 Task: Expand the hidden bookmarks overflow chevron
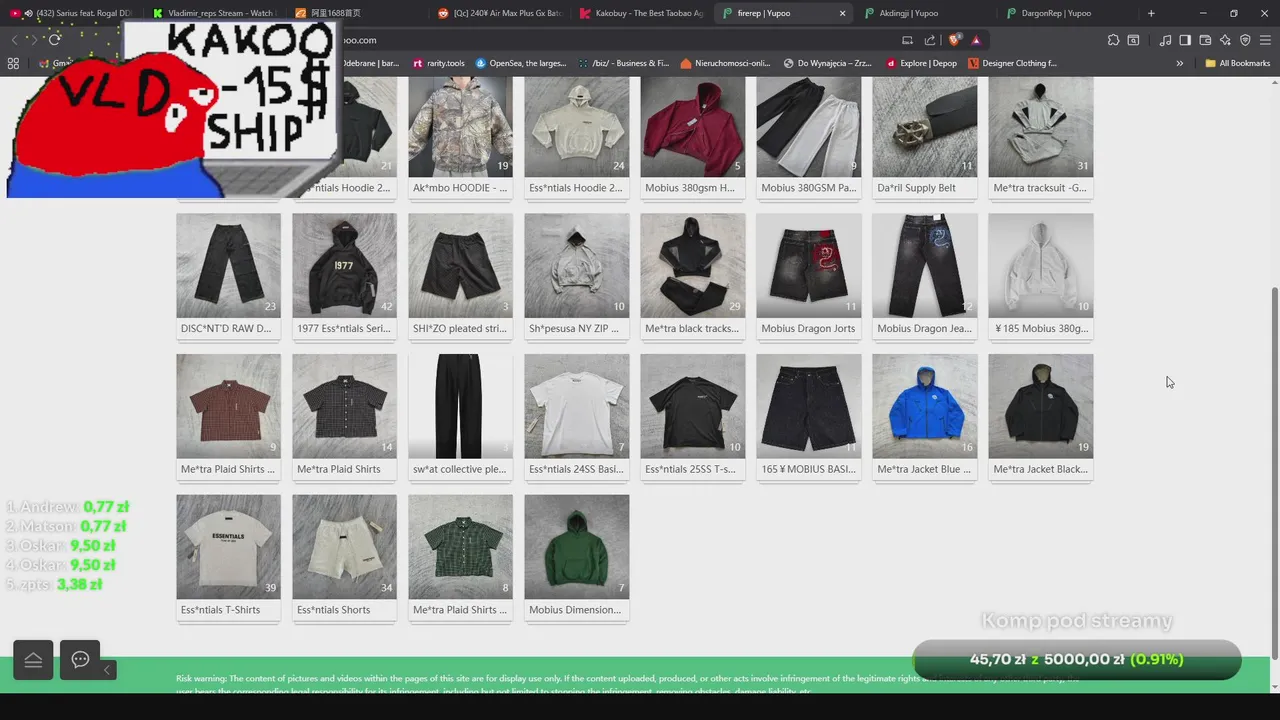[1179, 63]
